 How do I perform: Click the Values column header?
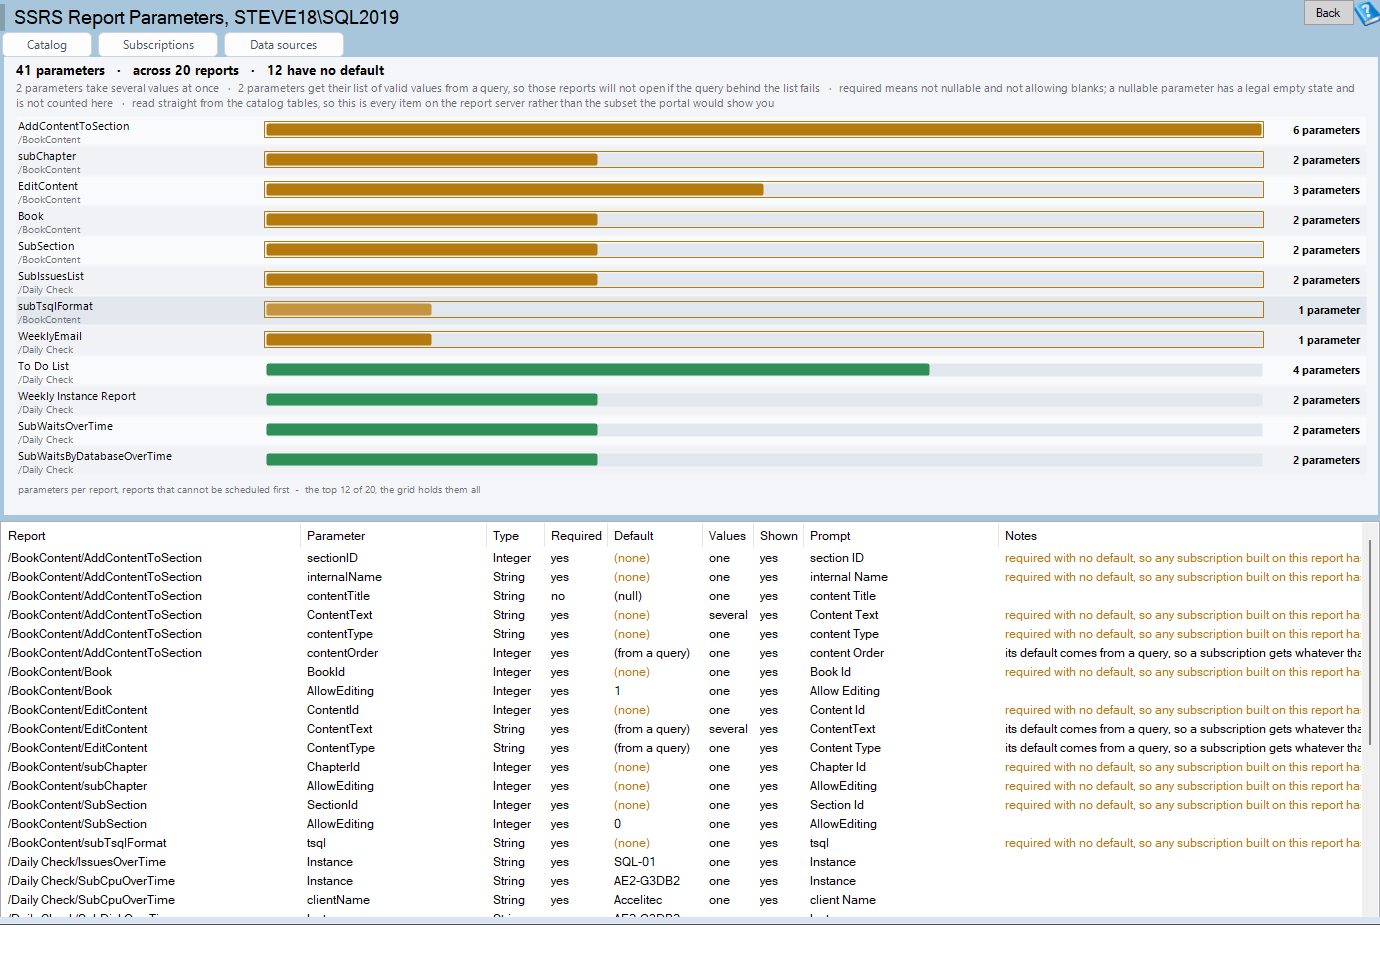tap(727, 536)
